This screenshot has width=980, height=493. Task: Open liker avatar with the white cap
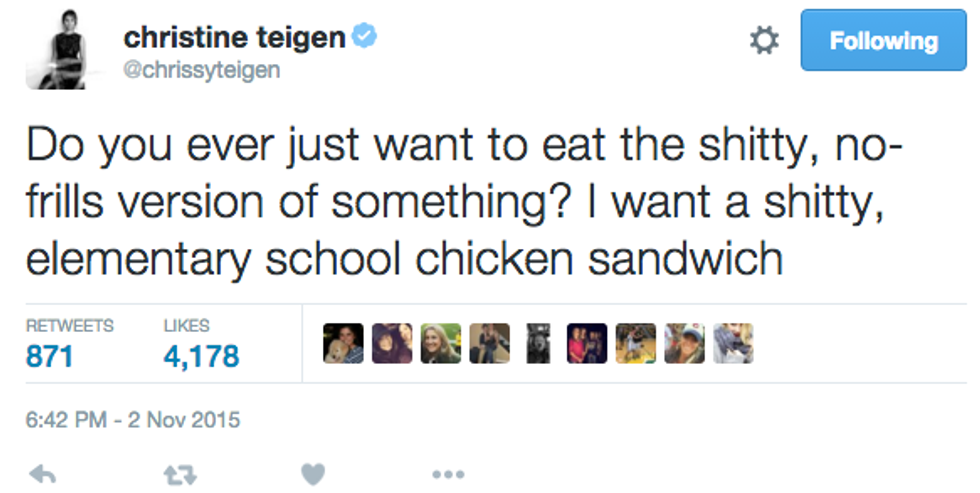(x=684, y=343)
